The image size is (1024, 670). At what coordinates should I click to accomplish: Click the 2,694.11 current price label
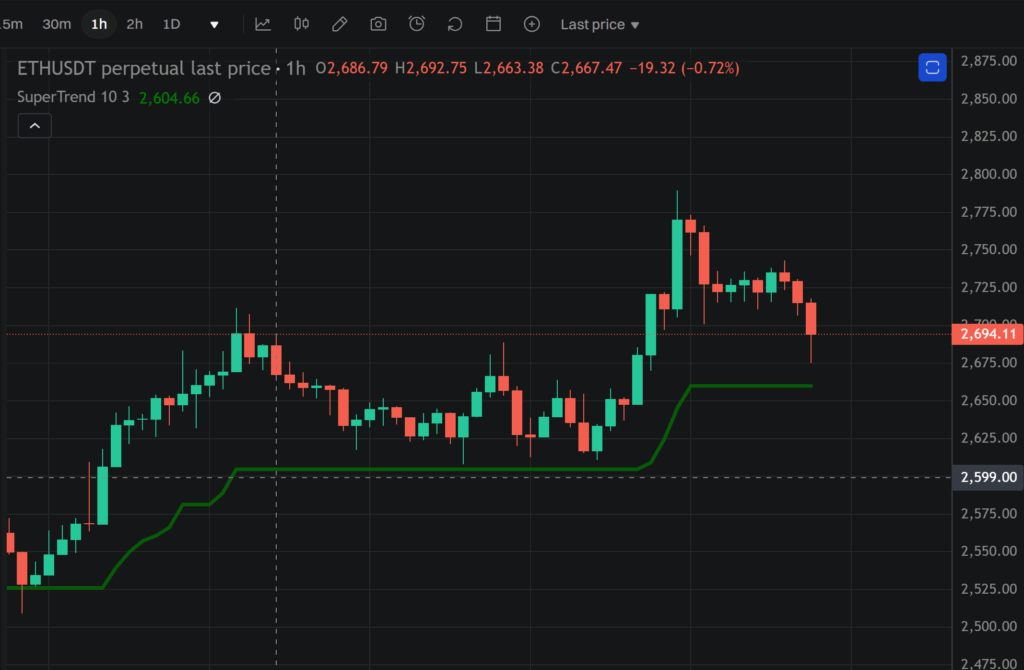click(988, 334)
